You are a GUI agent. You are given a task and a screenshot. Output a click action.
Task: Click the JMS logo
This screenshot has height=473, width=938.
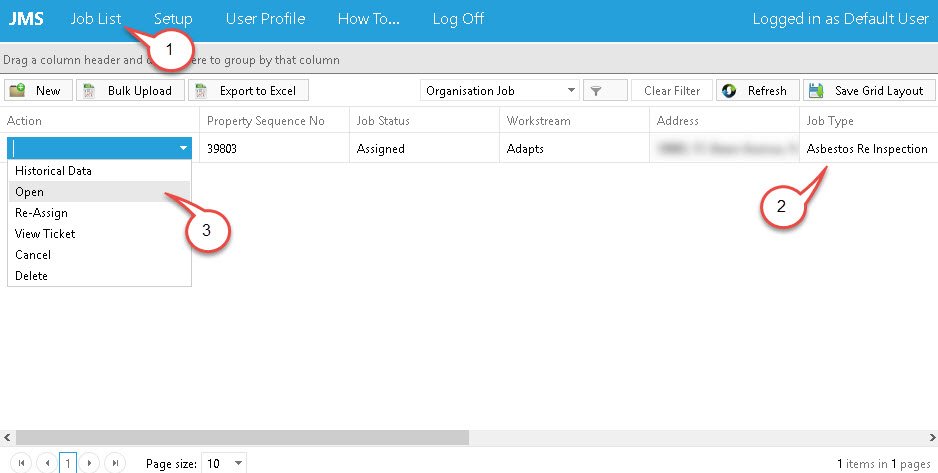(26, 19)
